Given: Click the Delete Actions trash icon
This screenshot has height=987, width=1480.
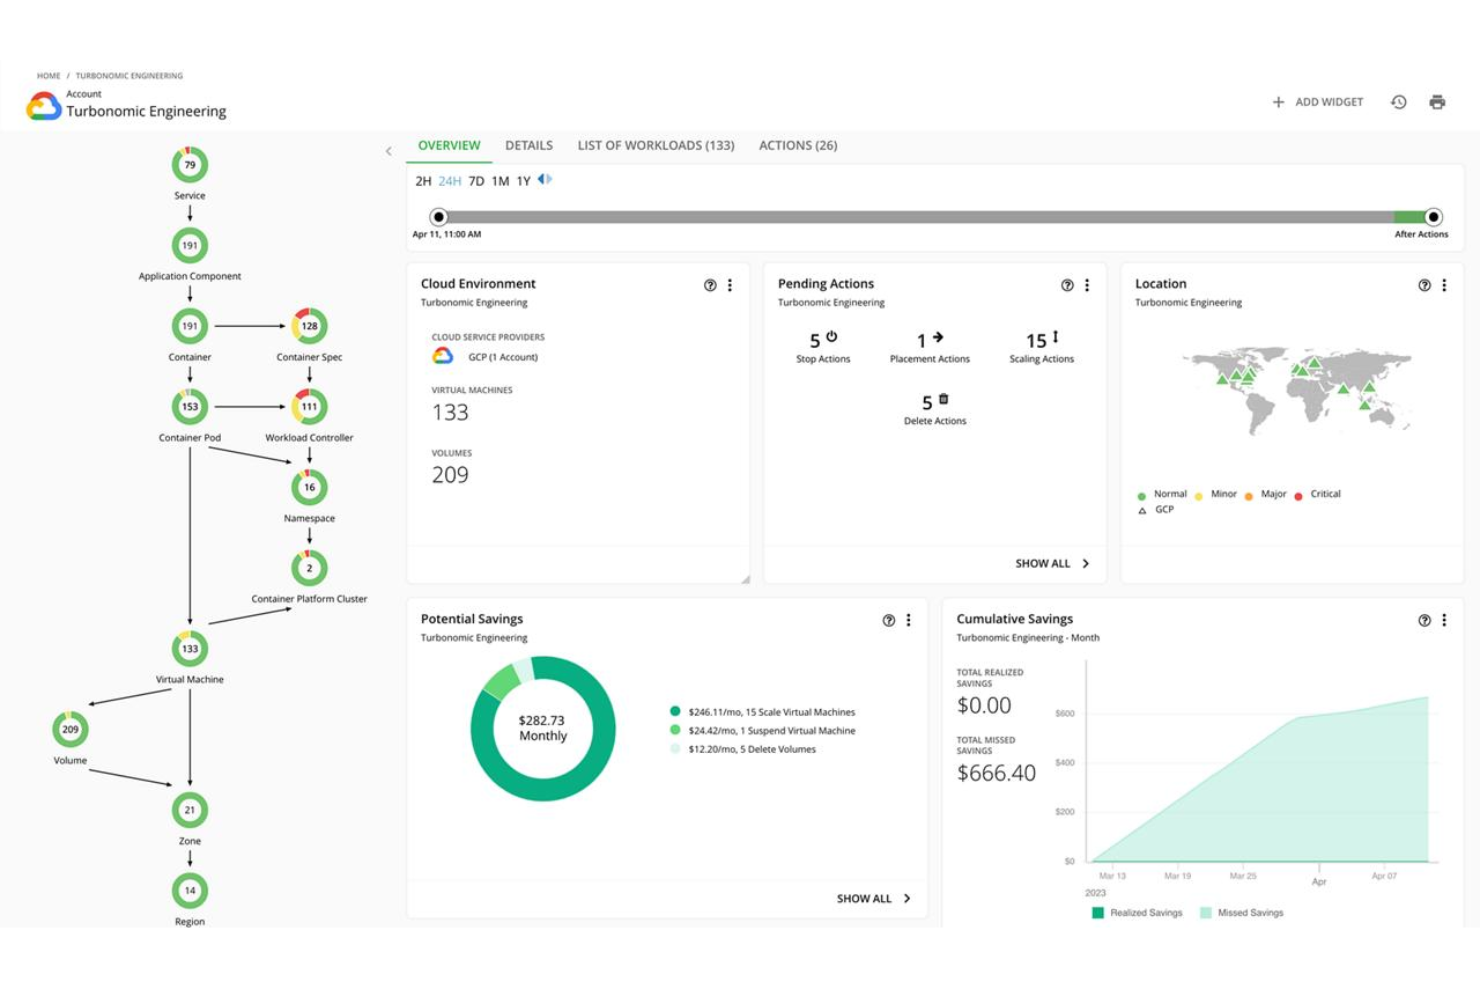Looking at the screenshot, I should click(943, 398).
